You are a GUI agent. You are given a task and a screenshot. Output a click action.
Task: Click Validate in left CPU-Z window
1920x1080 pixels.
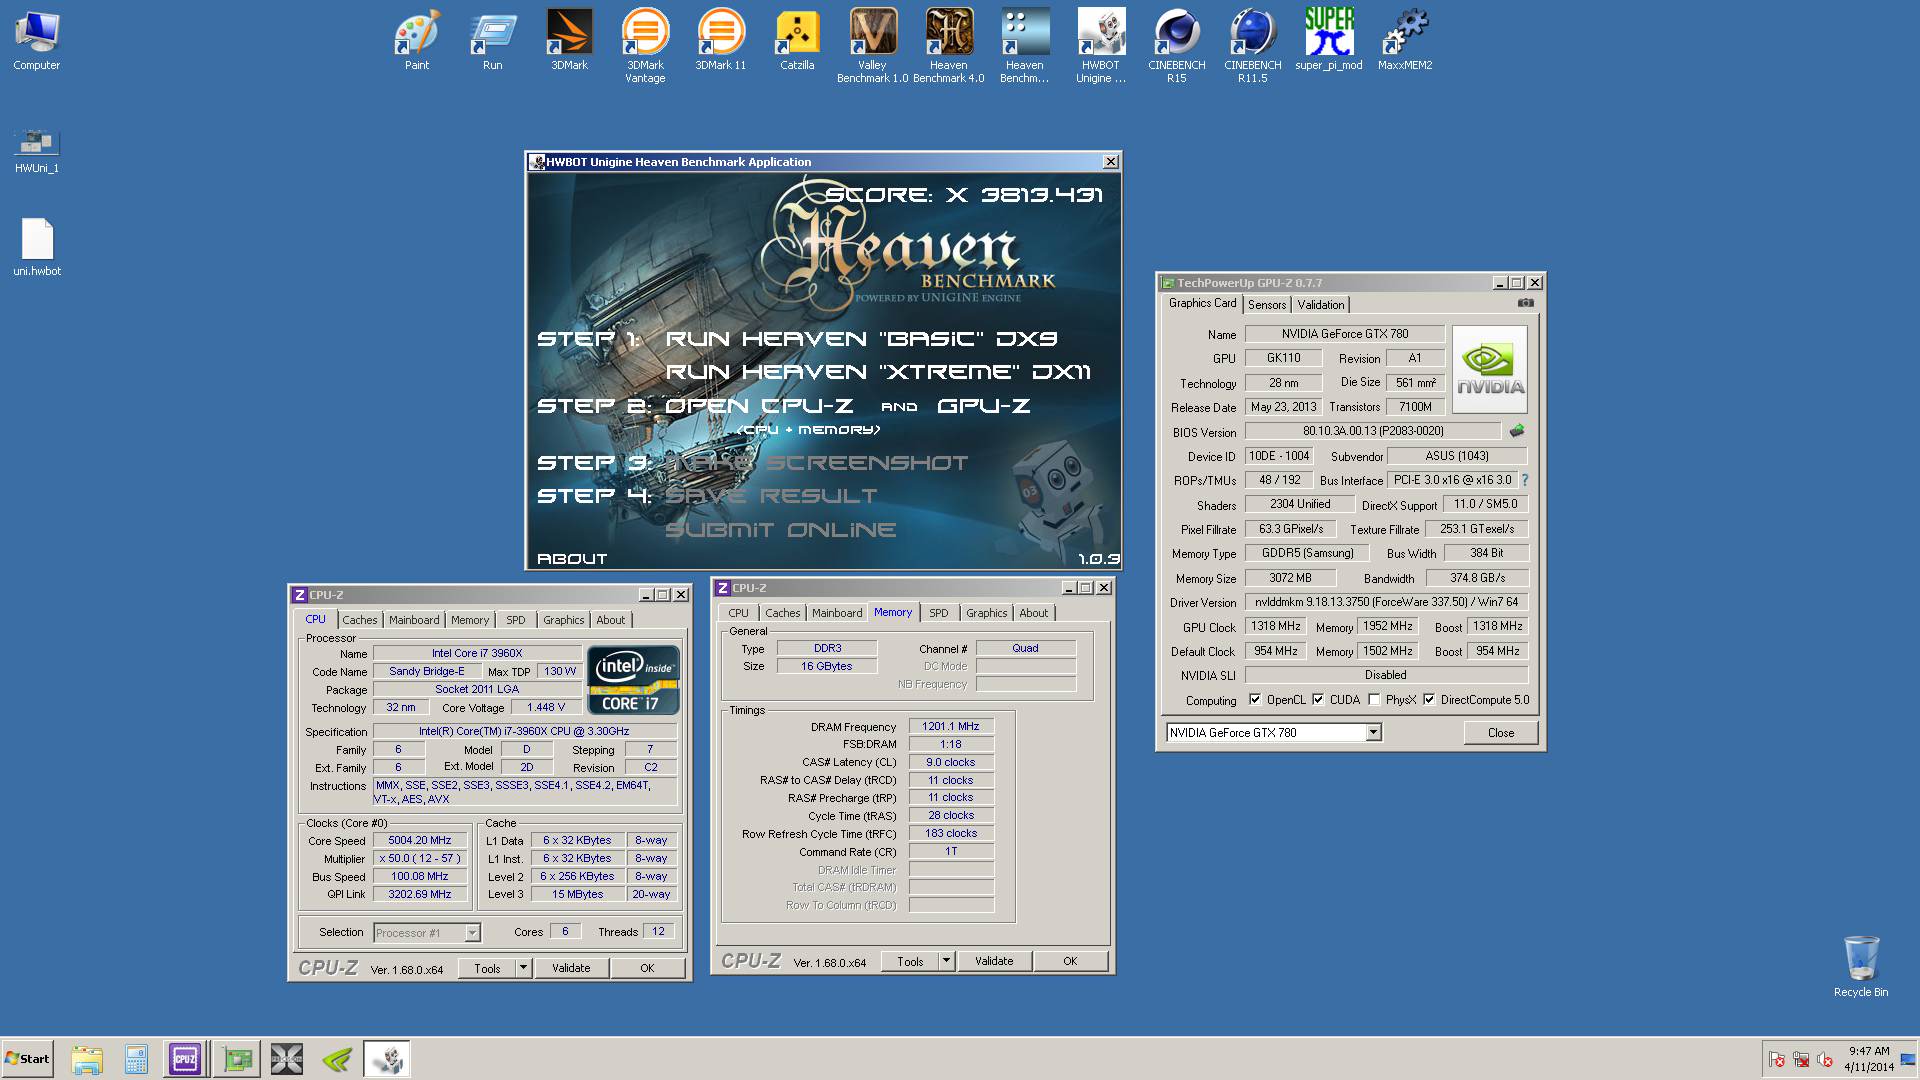[x=571, y=968]
